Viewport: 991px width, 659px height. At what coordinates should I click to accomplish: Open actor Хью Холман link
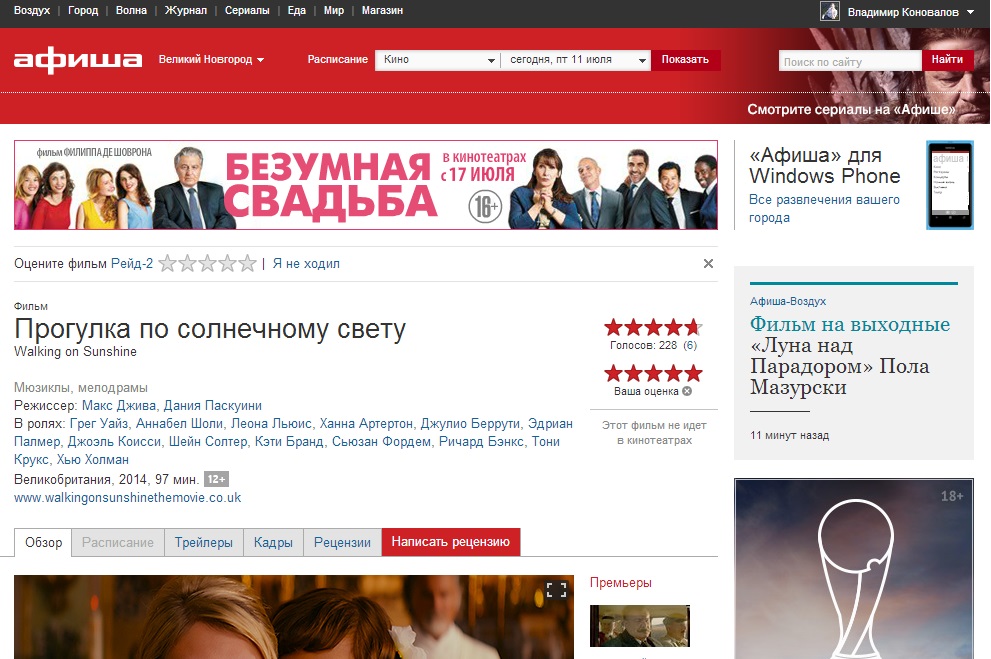point(92,459)
